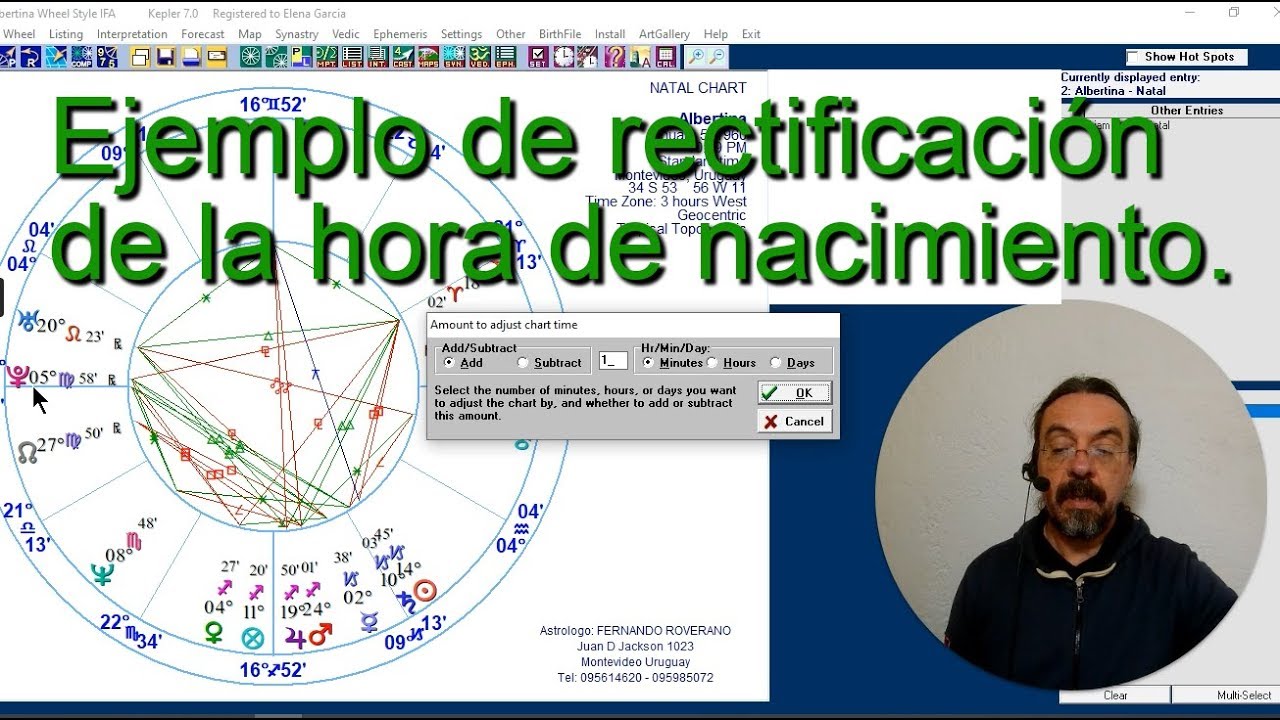Screen dimensions: 1280x720
Task: Select the Minutes radio button
Action: coord(648,362)
